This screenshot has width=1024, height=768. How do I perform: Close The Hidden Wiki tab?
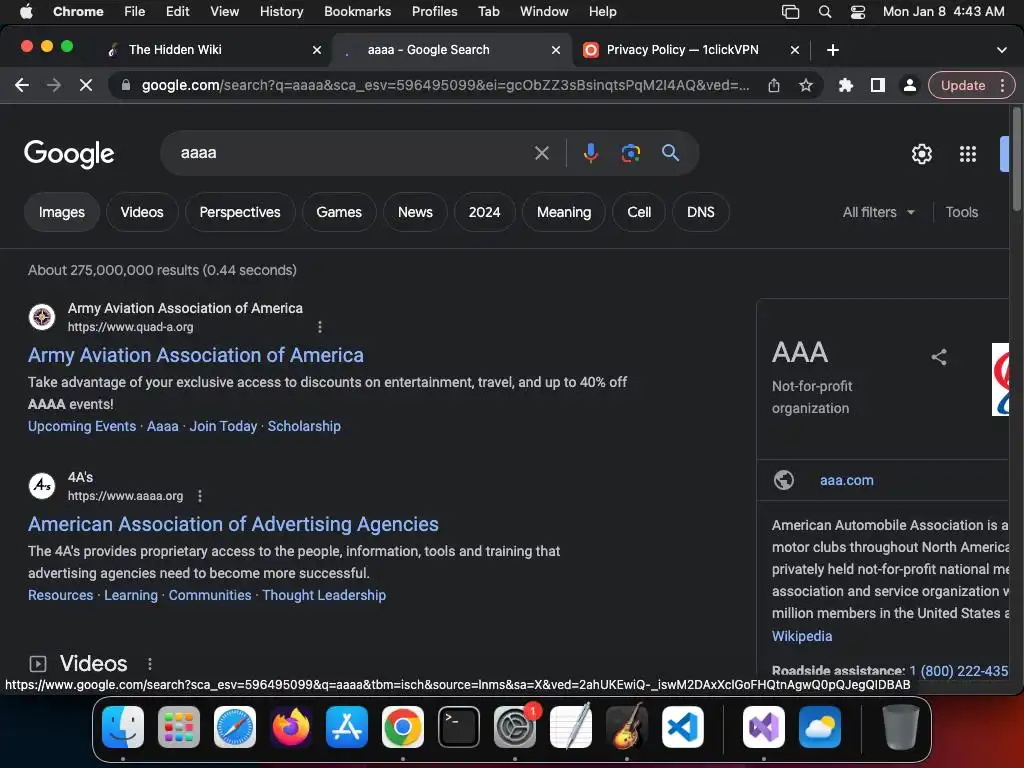317,50
